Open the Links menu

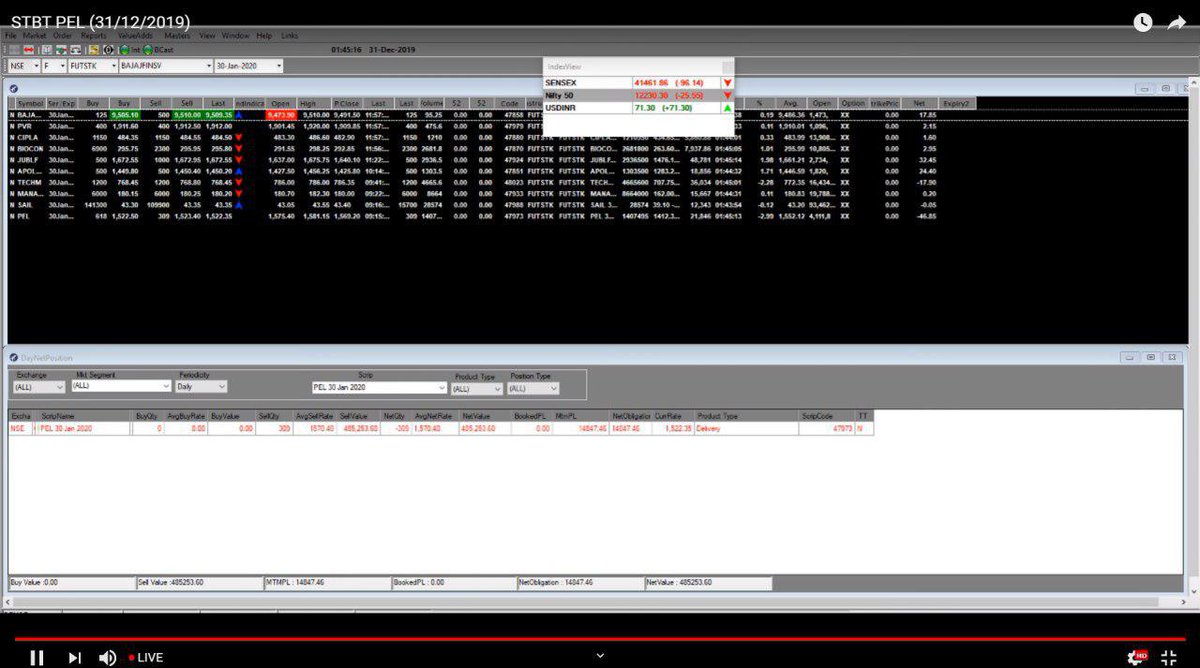(290, 35)
